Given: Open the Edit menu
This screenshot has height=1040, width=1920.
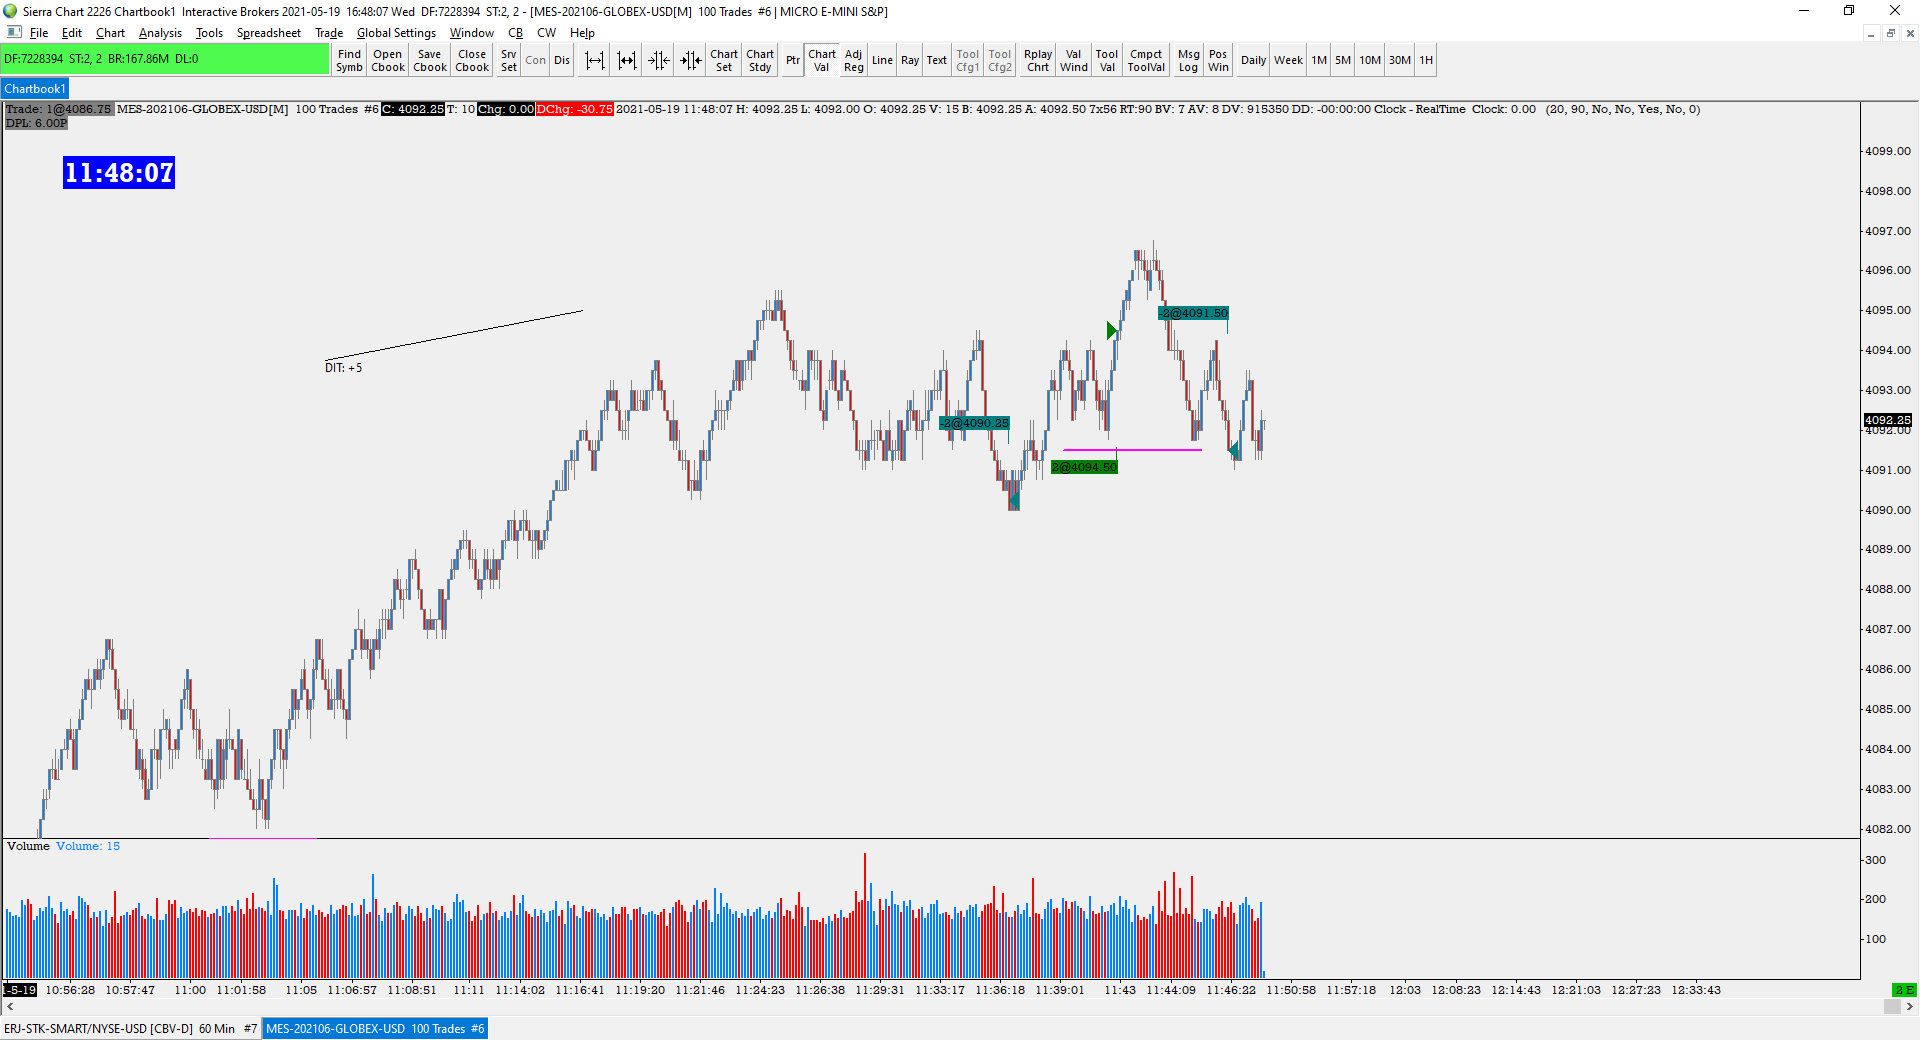Looking at the screenshot, I should [72, 33].
